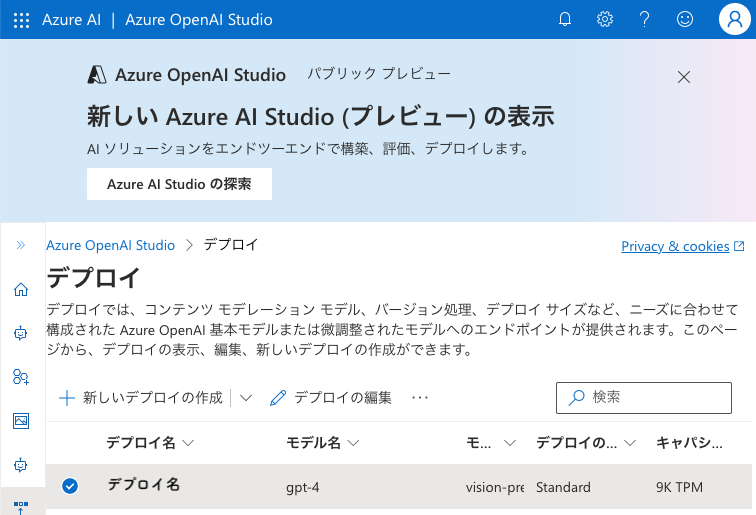This screenshot has width=756, height=515.
Task: Open the Privacy & cookies link
Action: coord(682,246)
